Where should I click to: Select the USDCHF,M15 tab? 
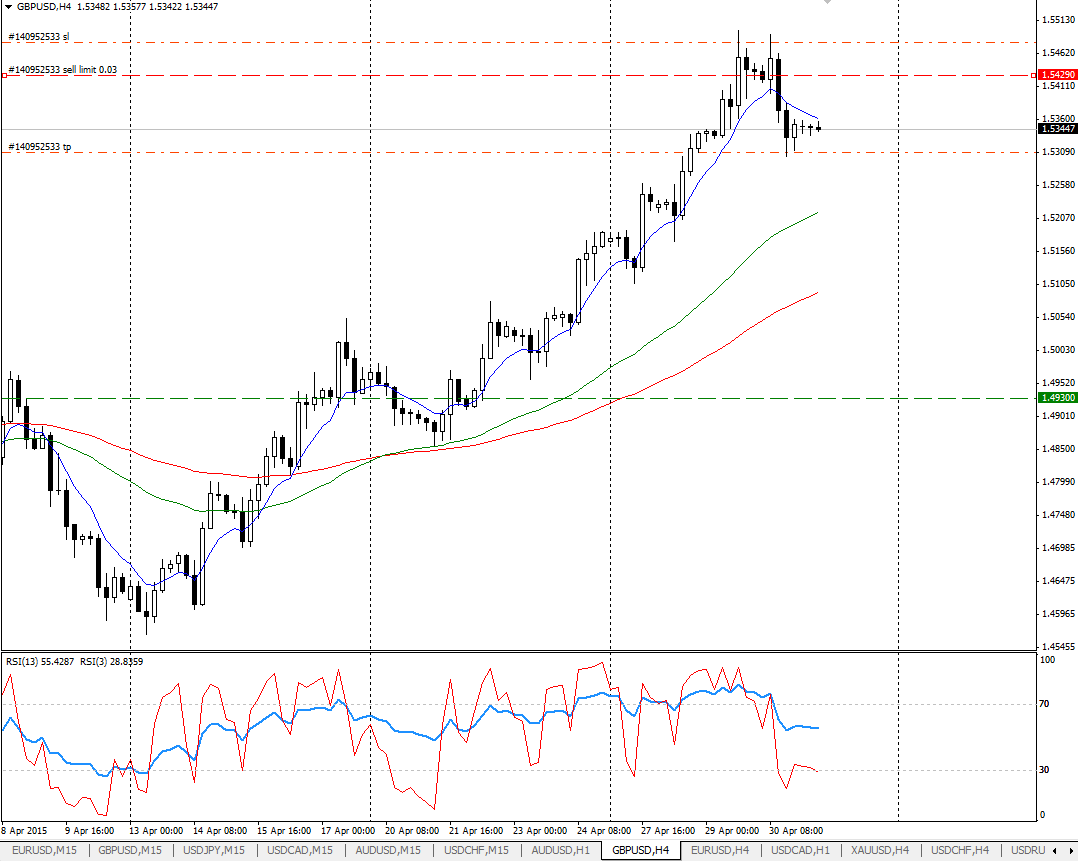pos(476,850)
